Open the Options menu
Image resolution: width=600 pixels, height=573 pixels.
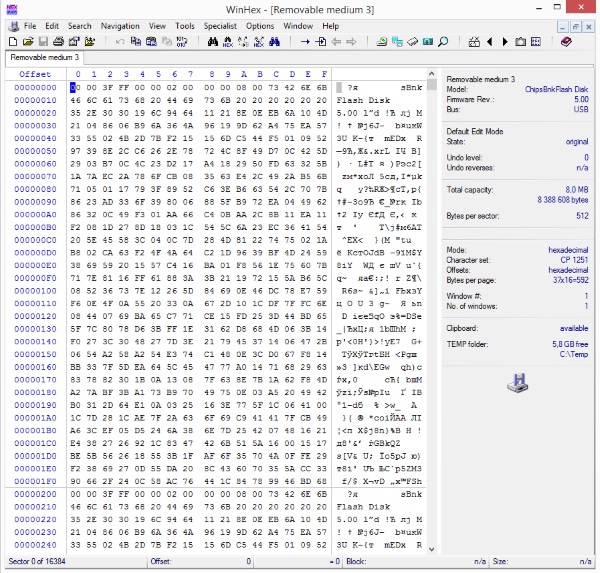pyautogui.click(x=260, y=26)
